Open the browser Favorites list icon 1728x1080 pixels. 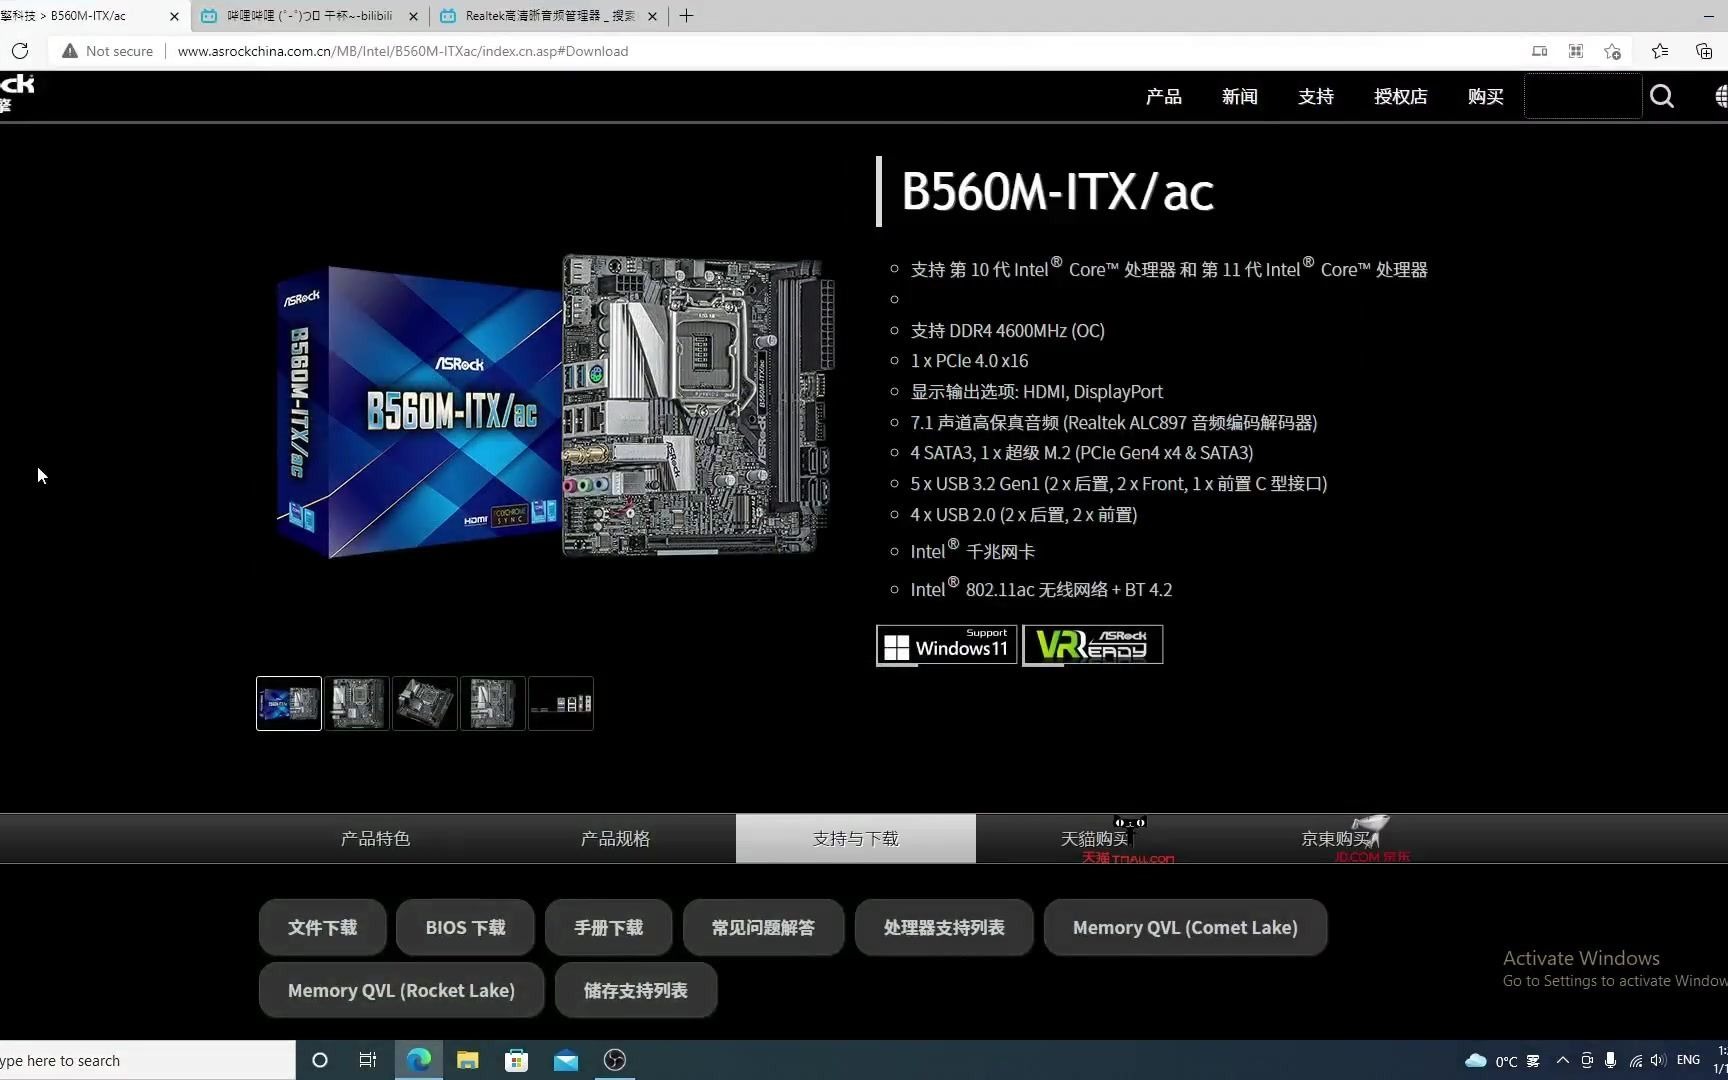tap(1660, 51)
